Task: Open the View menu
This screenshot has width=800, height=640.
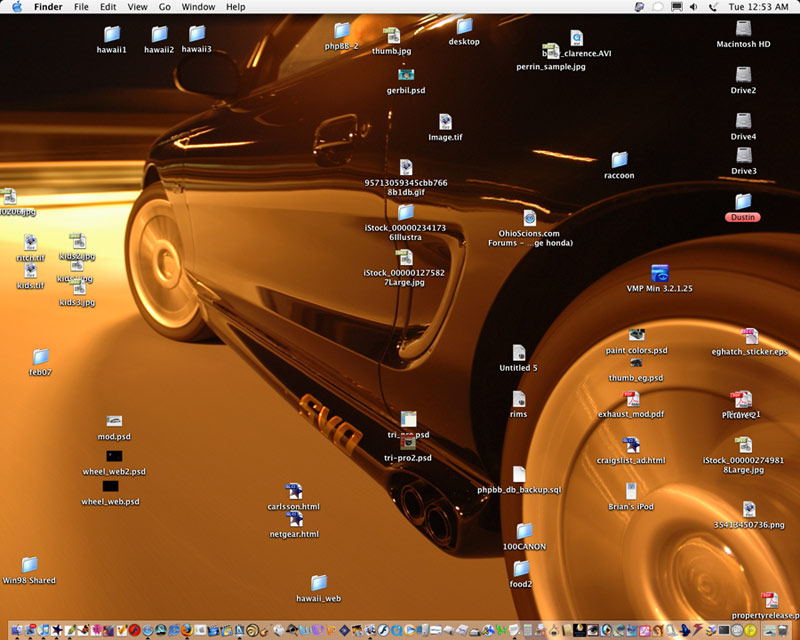Action: [137, 7]
